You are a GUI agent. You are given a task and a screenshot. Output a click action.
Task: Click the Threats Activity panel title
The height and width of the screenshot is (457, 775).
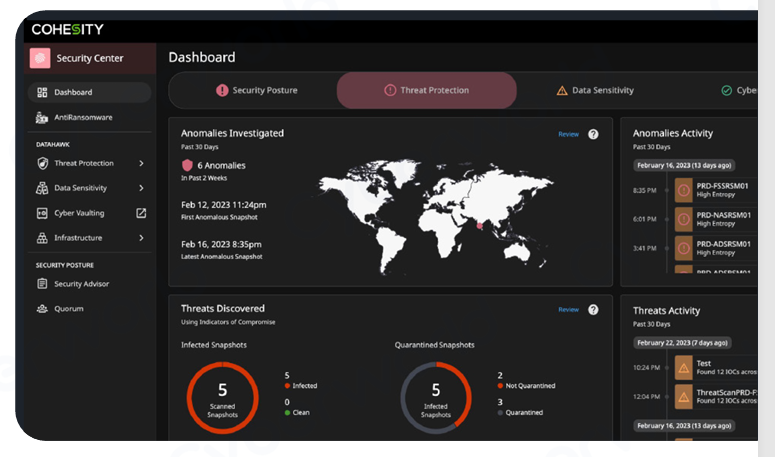(666, 311)
